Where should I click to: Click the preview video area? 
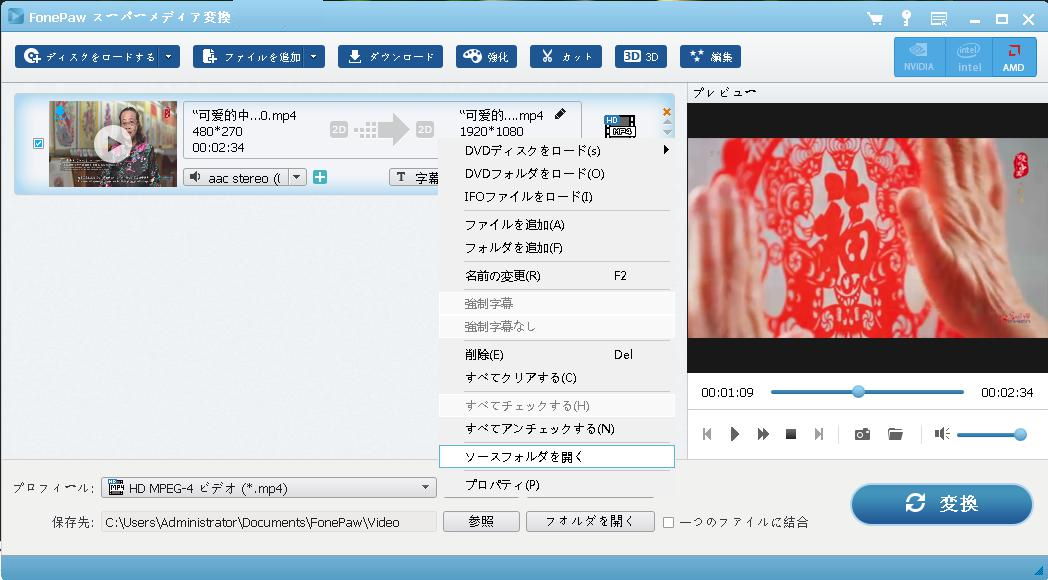pyautogui.click(x=867, y=238)
